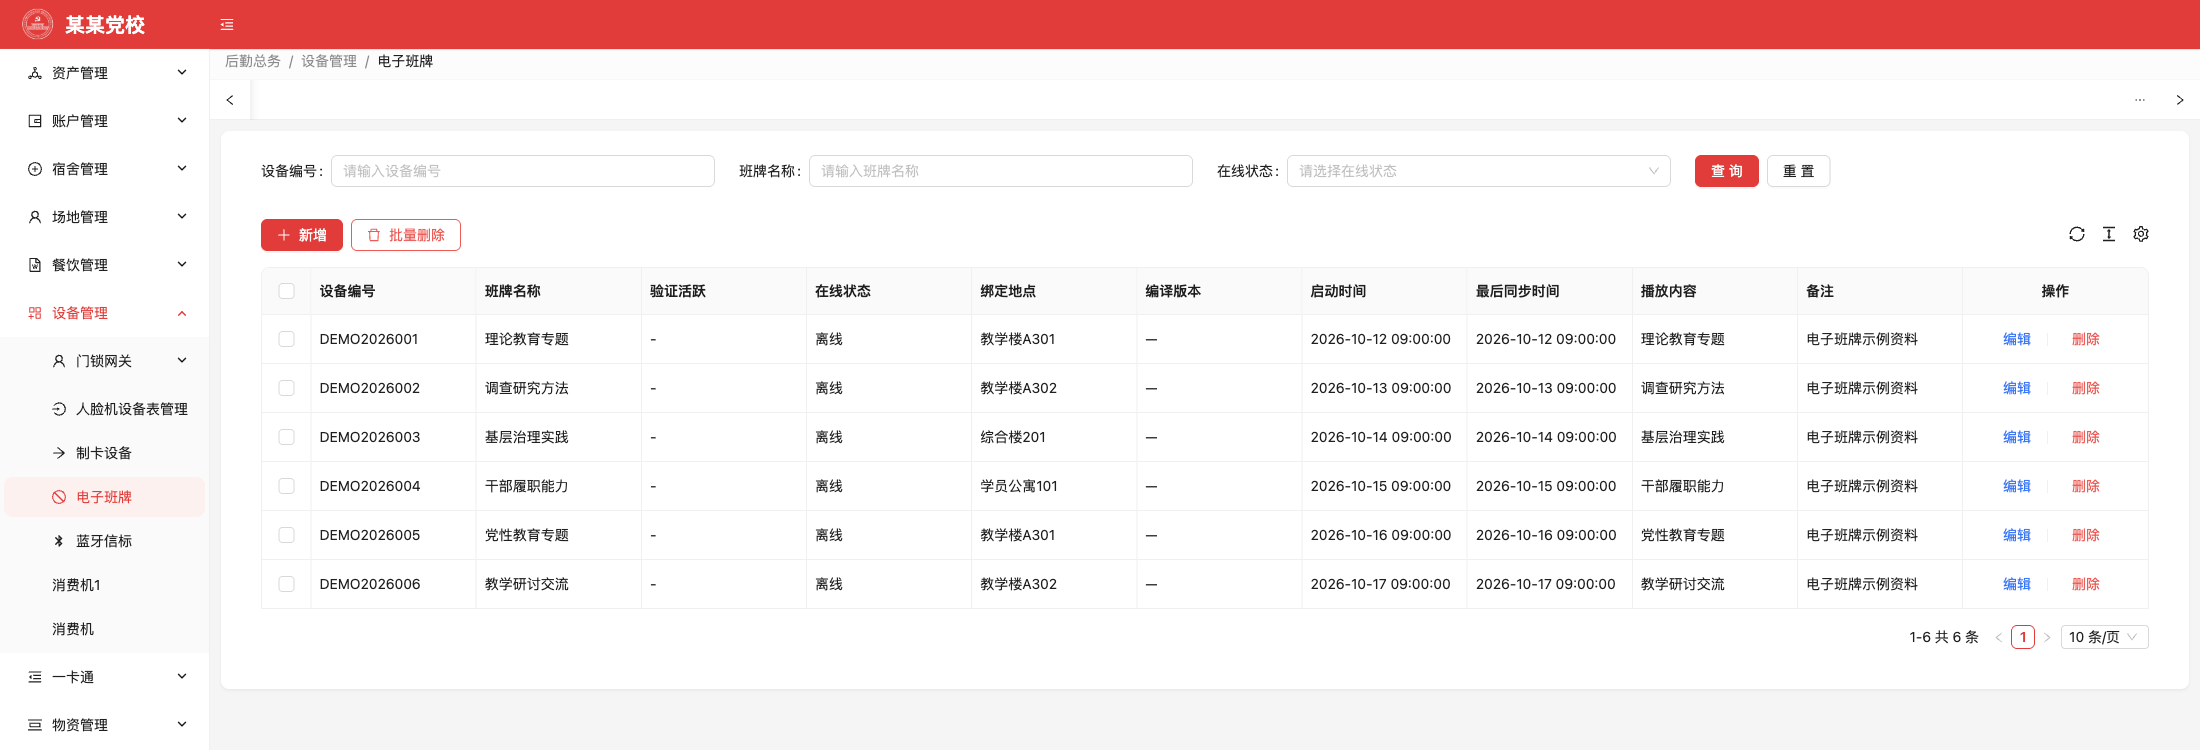Expand the 门锁网关 submenu chevron

click(x=182, y=361)
